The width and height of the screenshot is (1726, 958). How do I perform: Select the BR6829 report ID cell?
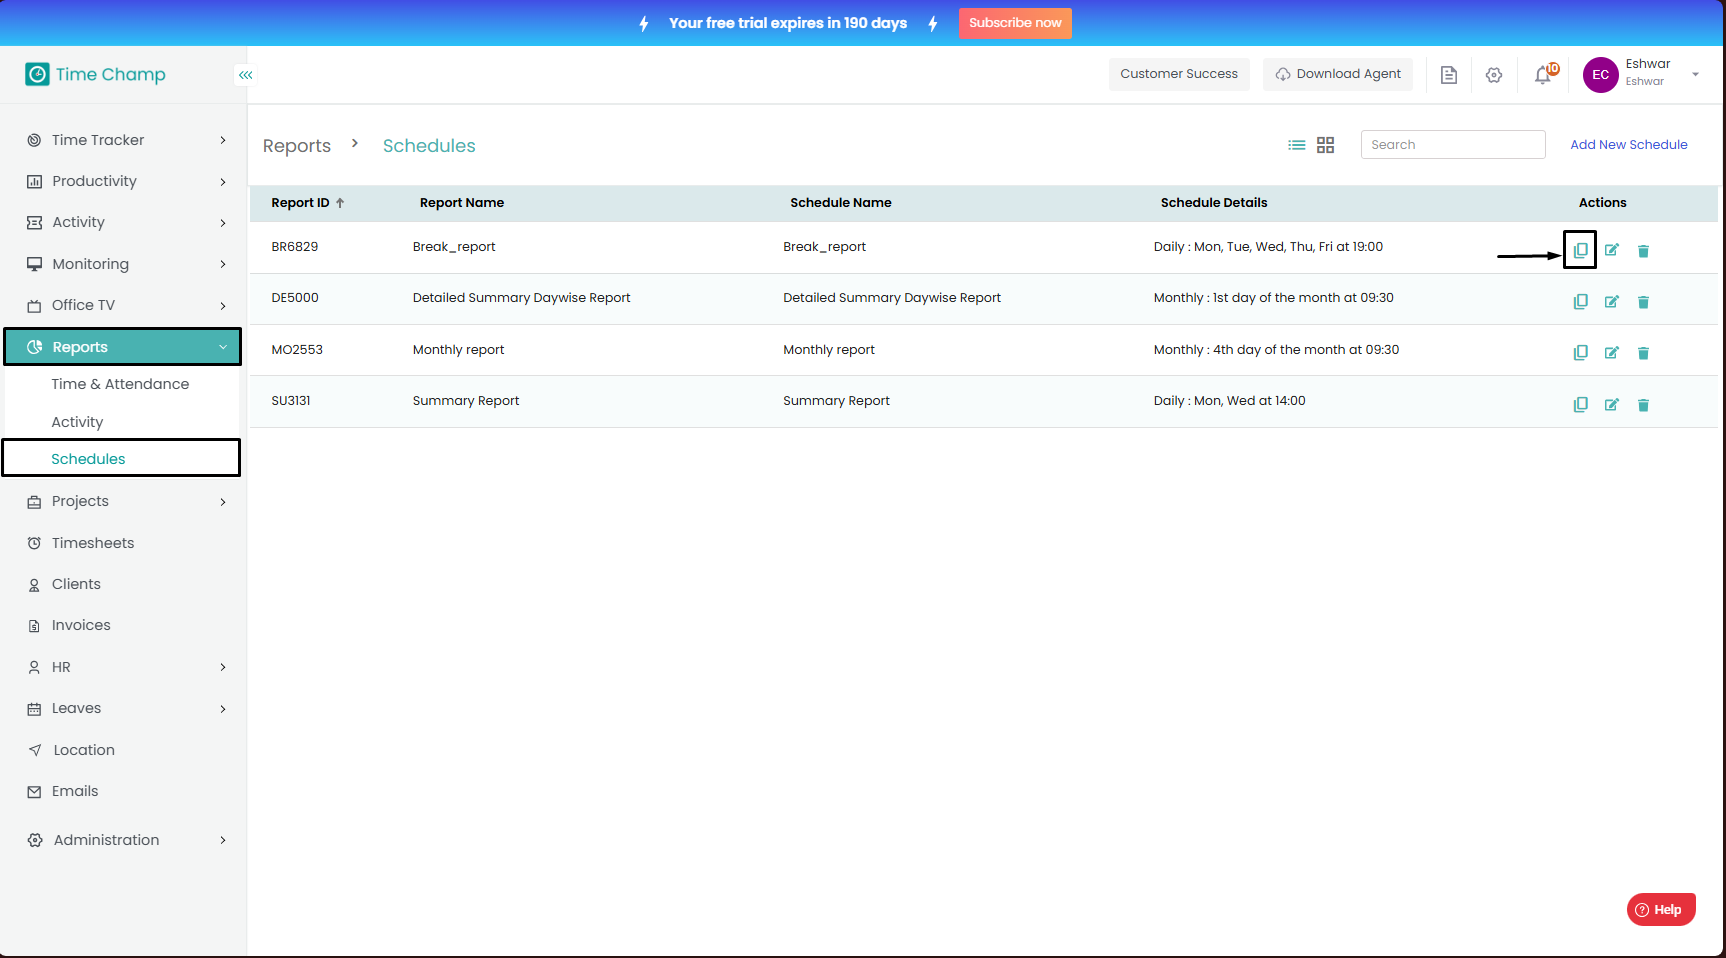click(x=295, y=247)
